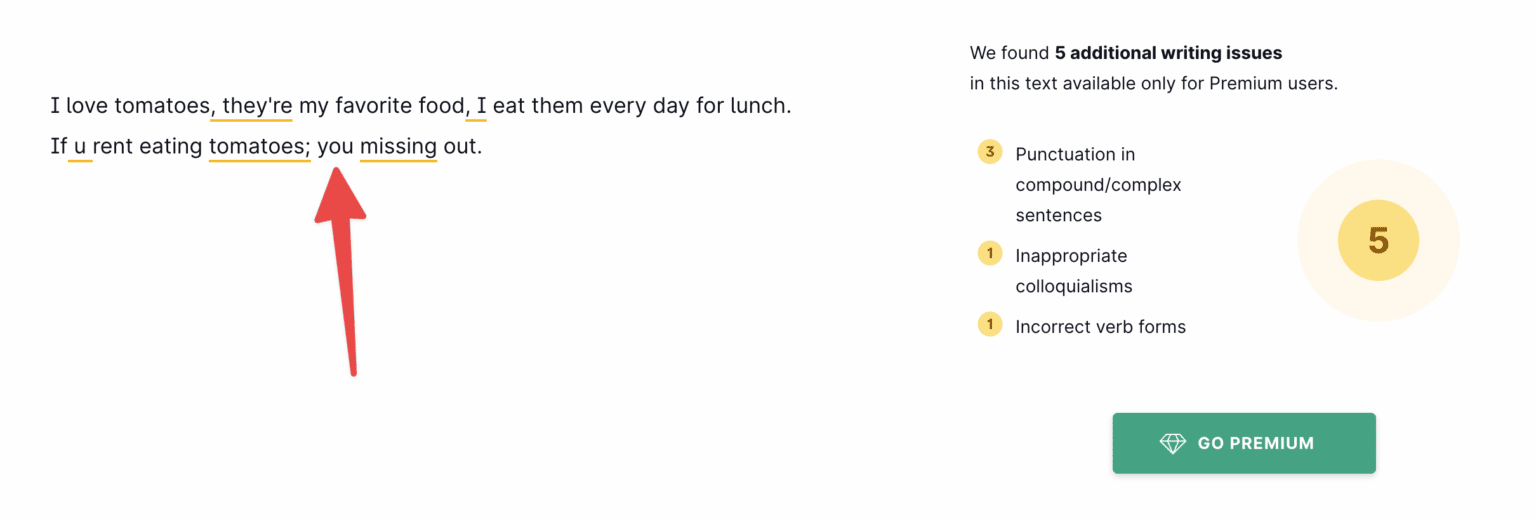Click the large circle showing 5
The height and width of the screenshot is (520, 1536).
point(1378,241)
